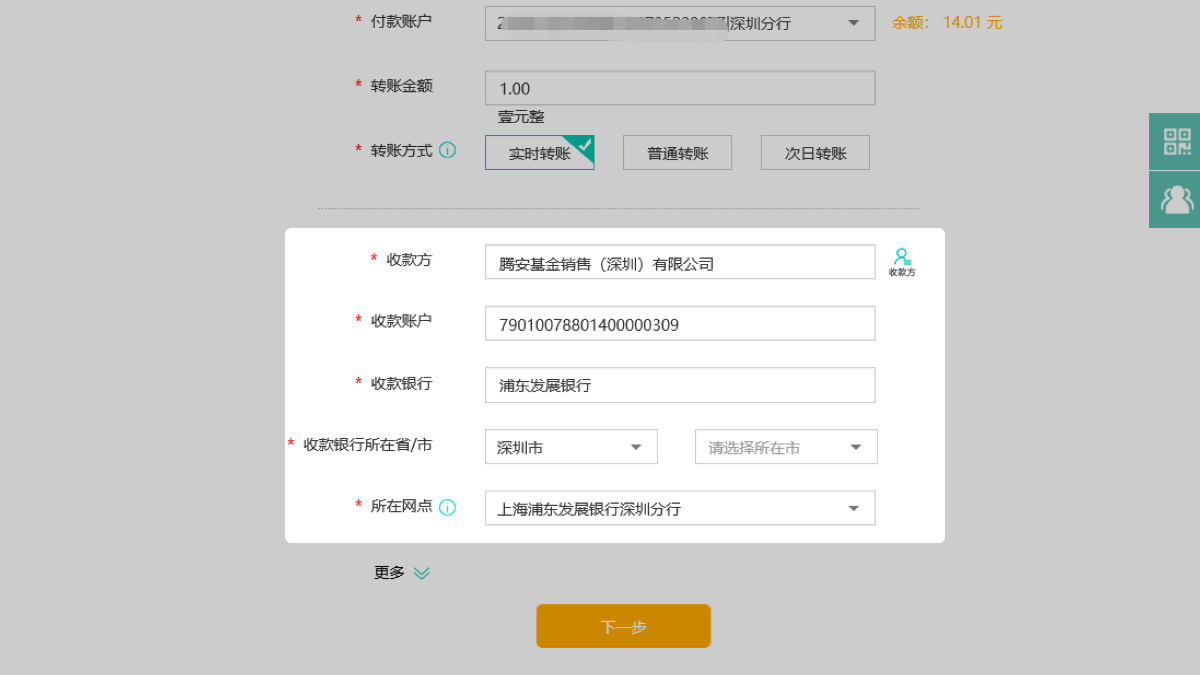Select 实时转账 transfer method

[539, 153]
